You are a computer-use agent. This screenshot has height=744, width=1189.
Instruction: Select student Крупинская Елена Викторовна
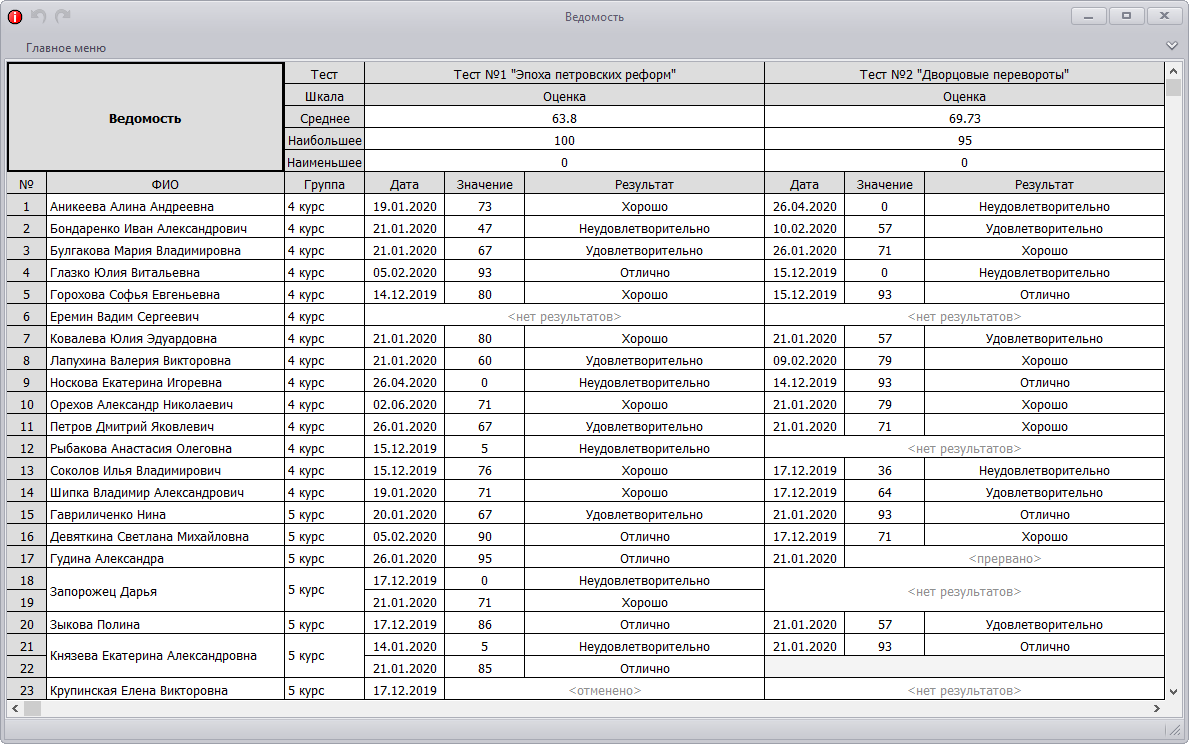165,689
